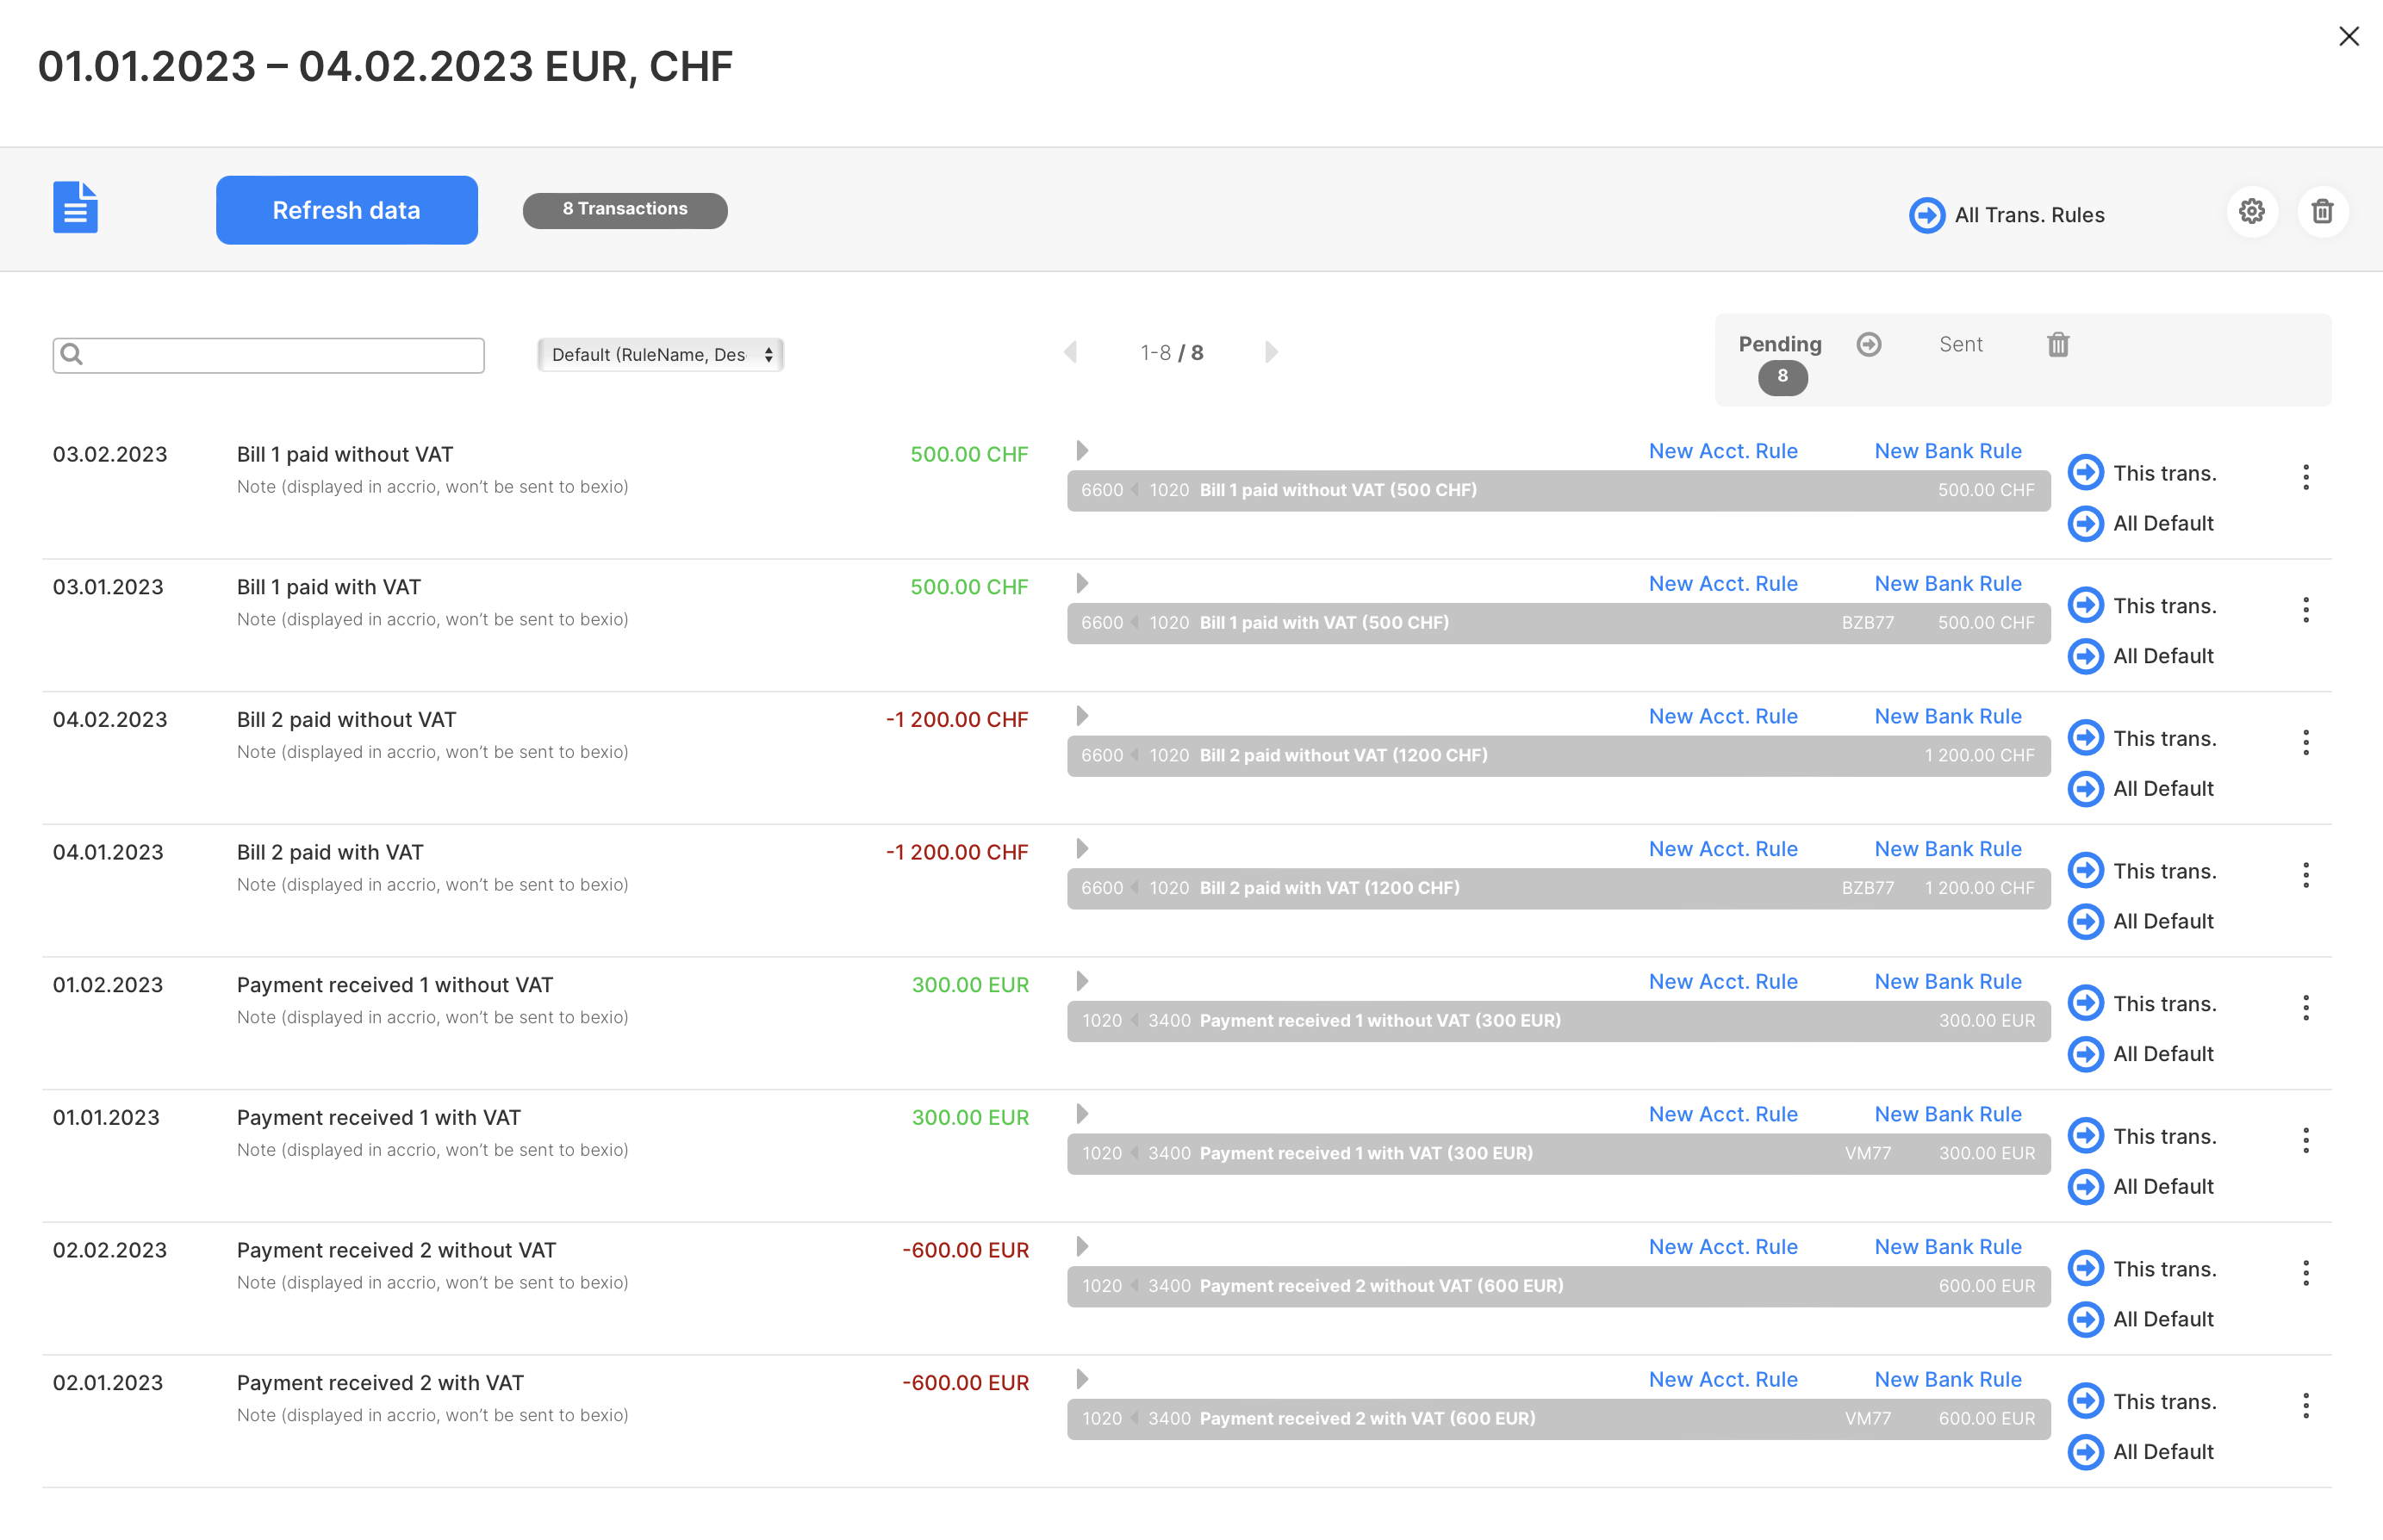Send This trans. for Bill 2 paid with VAT
The width and height of the screenshot is (2383, 1540).
tap(2142, 871)
